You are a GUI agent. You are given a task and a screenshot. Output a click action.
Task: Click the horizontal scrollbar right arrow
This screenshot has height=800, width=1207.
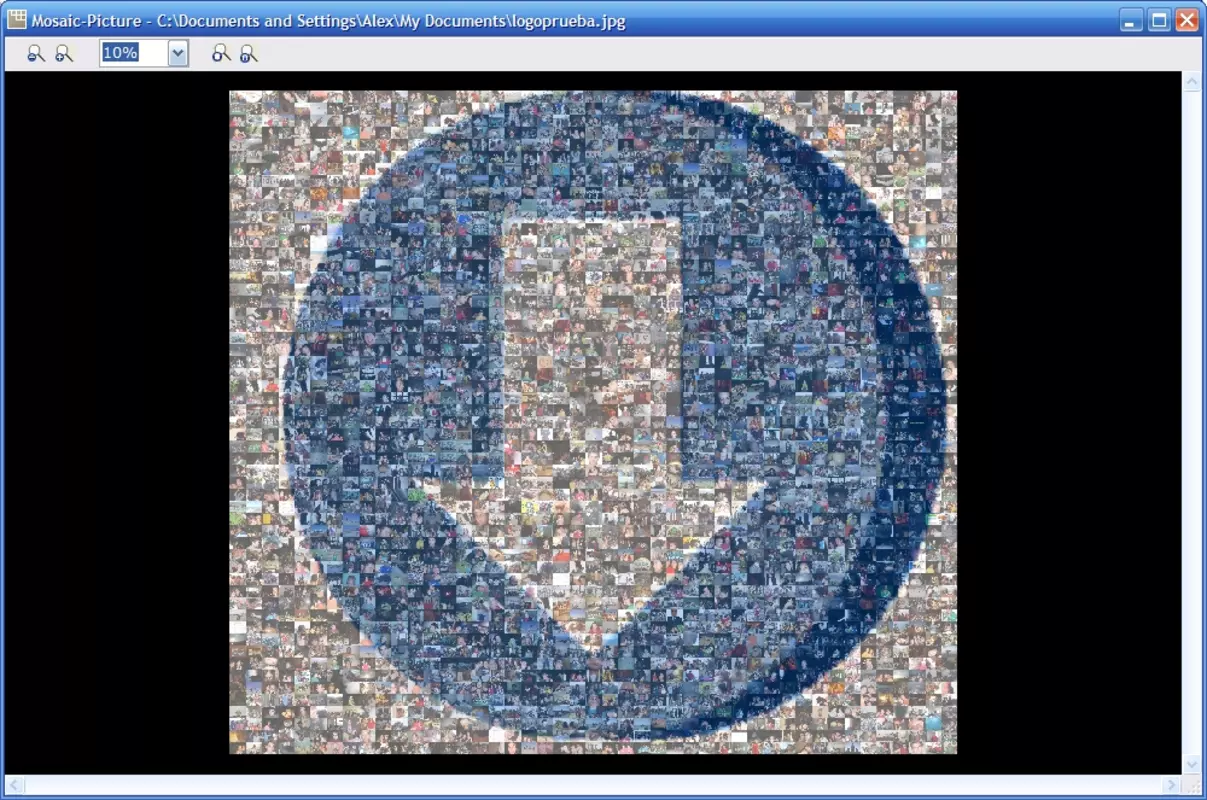[1172, 785]
